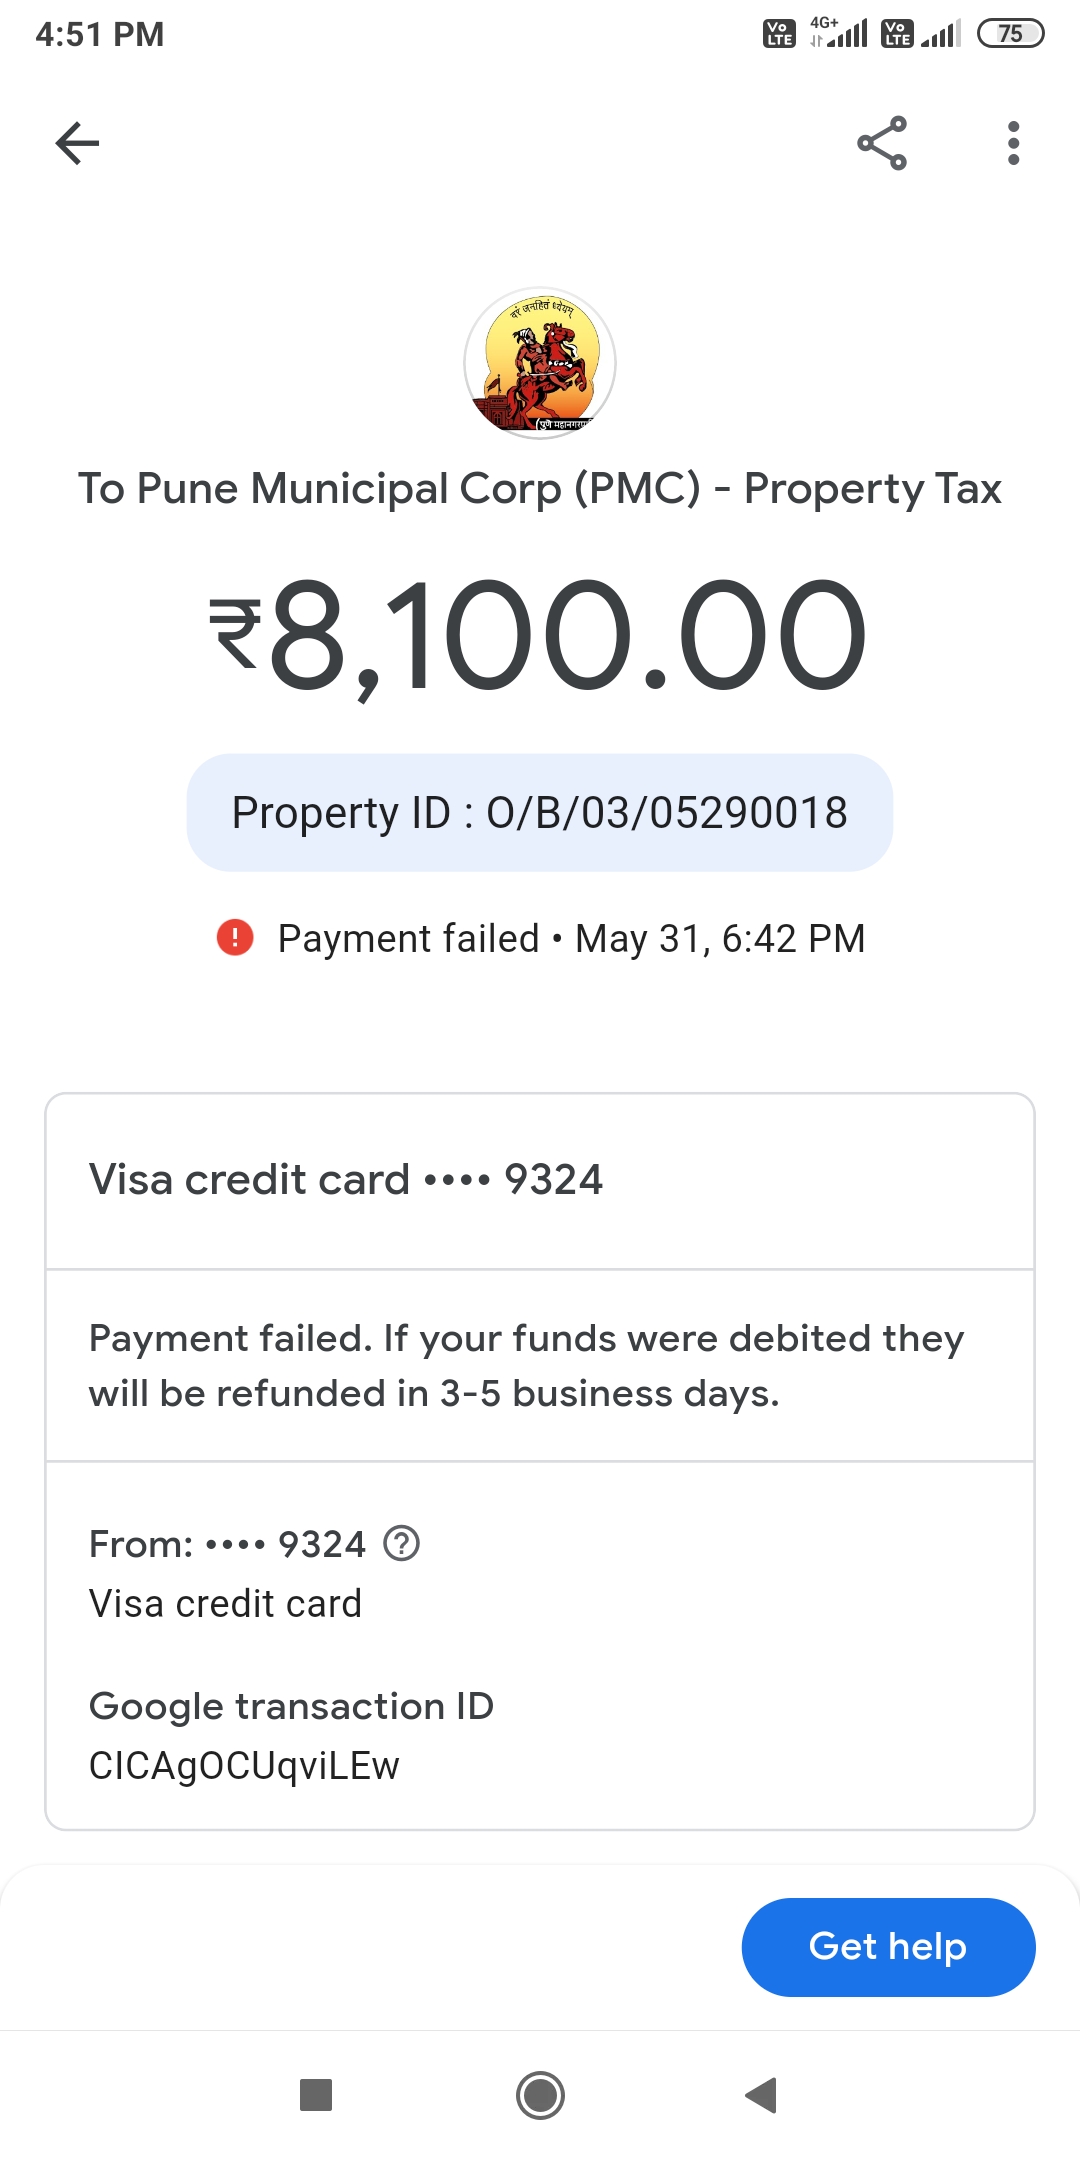Tap the ₹8,100.00 amount
1080x2160 pixels.
tap(540, 636)
